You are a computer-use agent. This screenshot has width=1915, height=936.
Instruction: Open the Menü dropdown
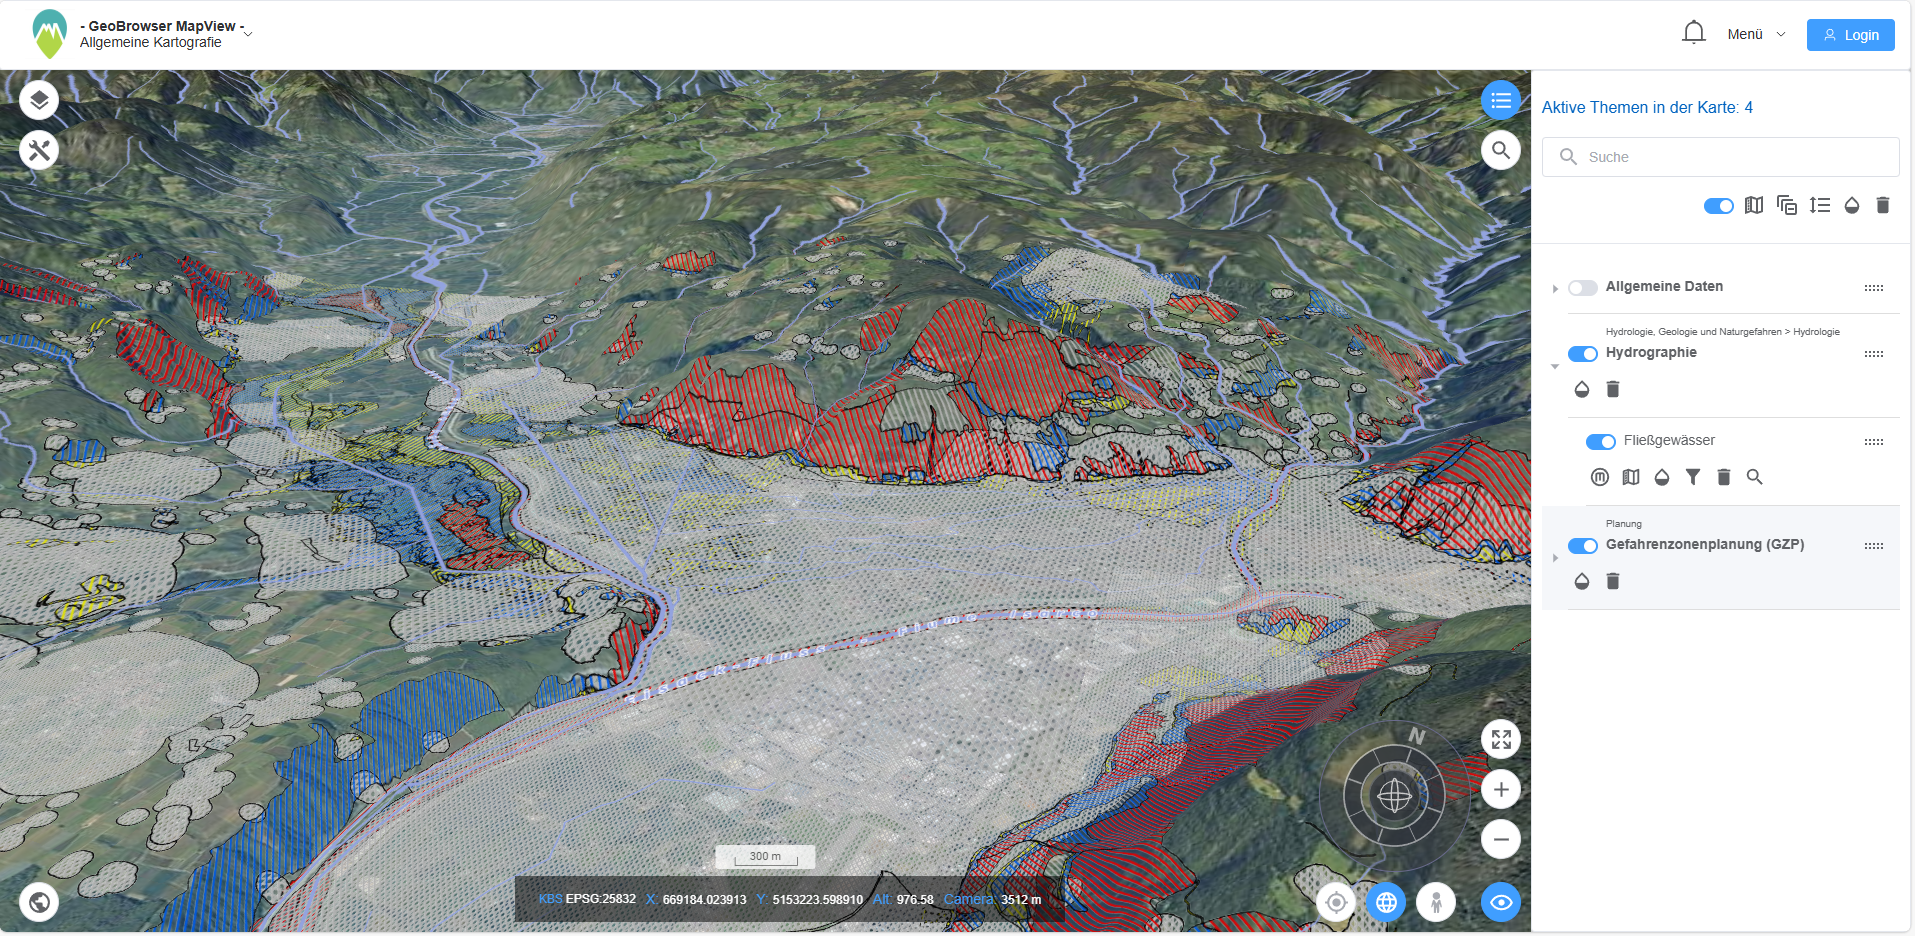tap(1755, 35)
